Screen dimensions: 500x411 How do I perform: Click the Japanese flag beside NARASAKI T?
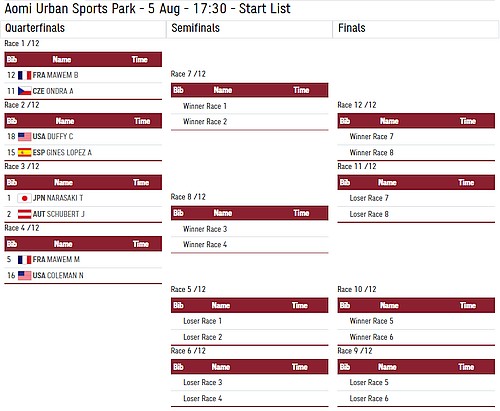(x=24, y=198)
